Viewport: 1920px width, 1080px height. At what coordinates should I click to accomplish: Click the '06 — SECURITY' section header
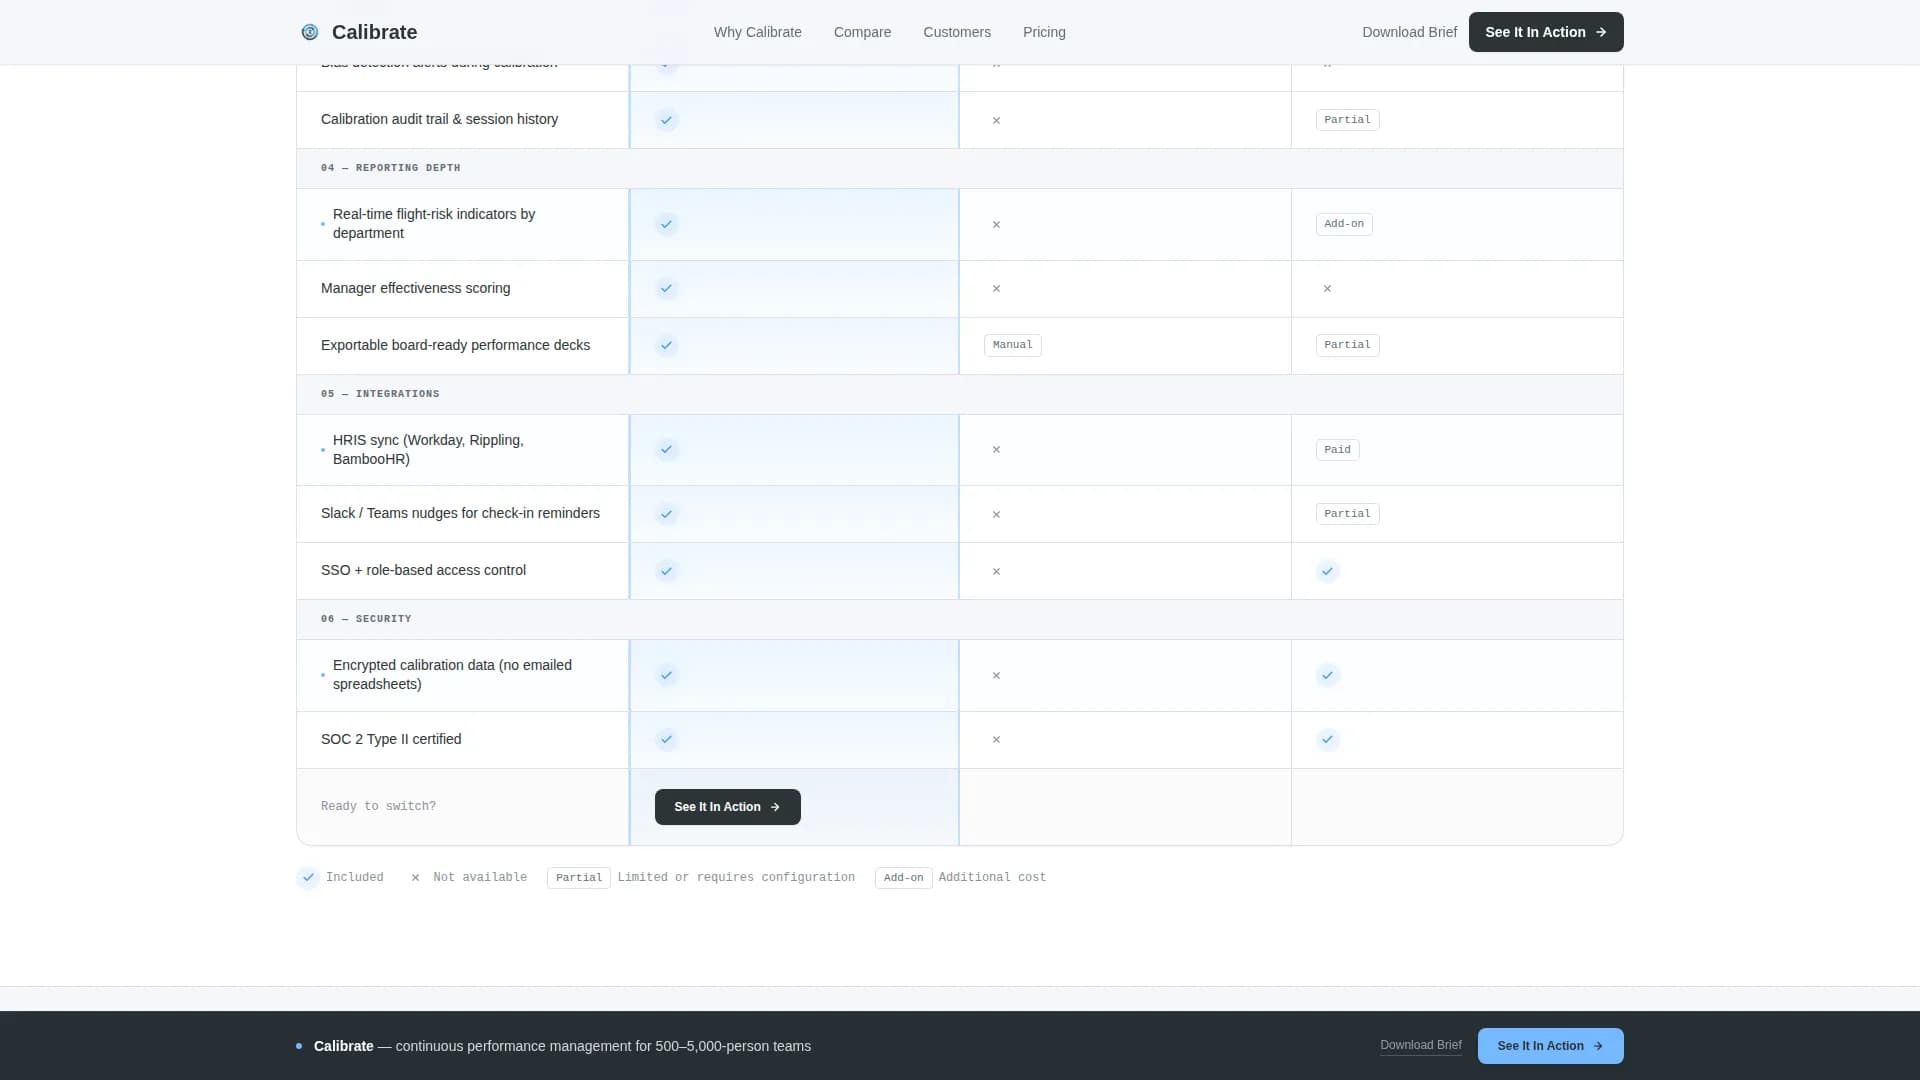click(366, 619)
